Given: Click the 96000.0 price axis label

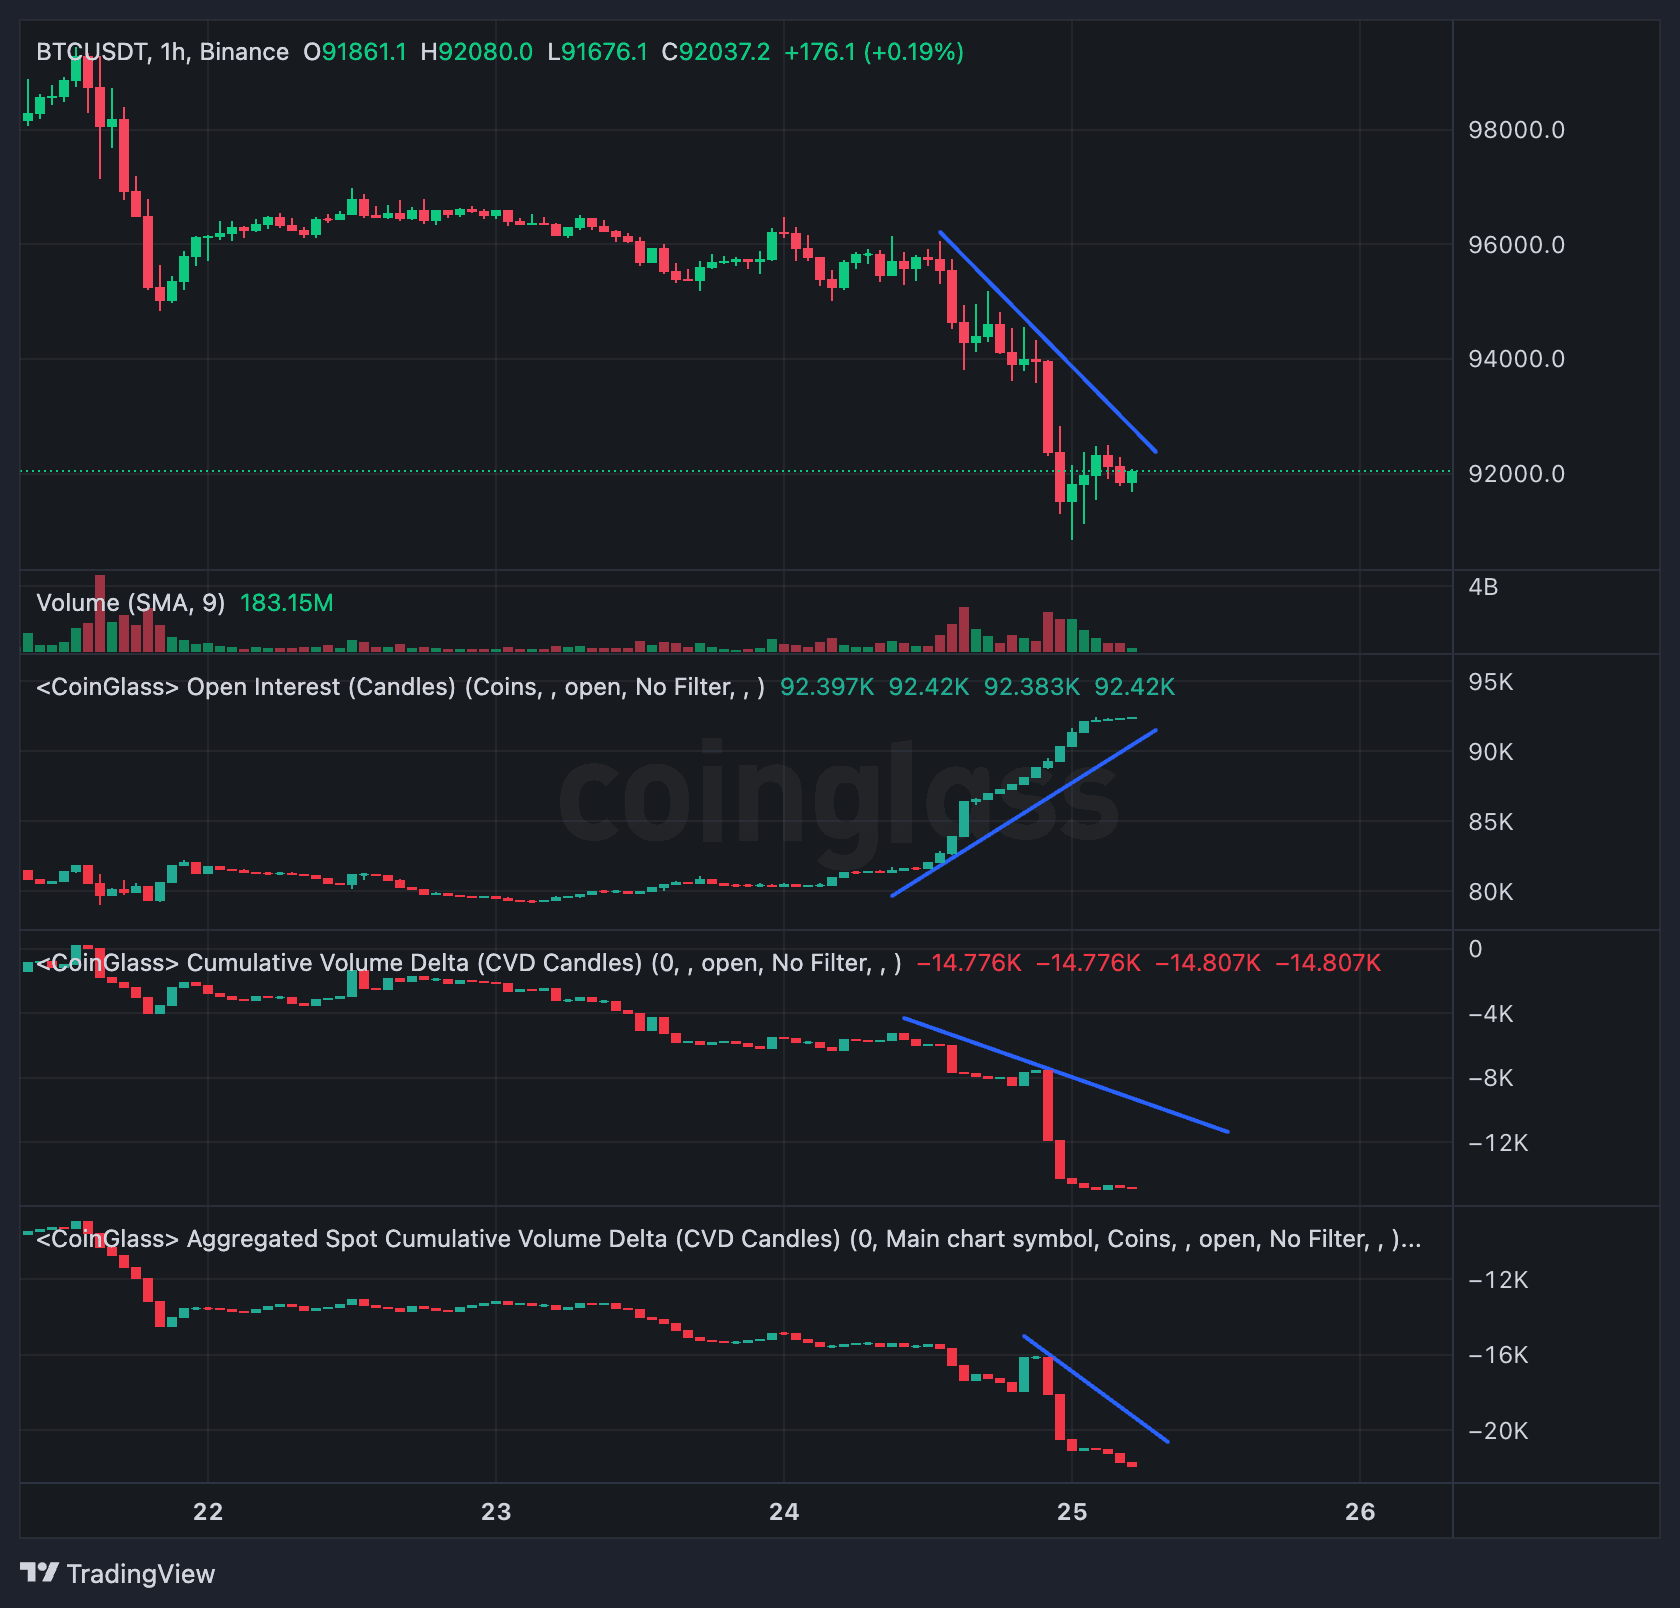Looking at the screenshot, I should point(1516,245).
